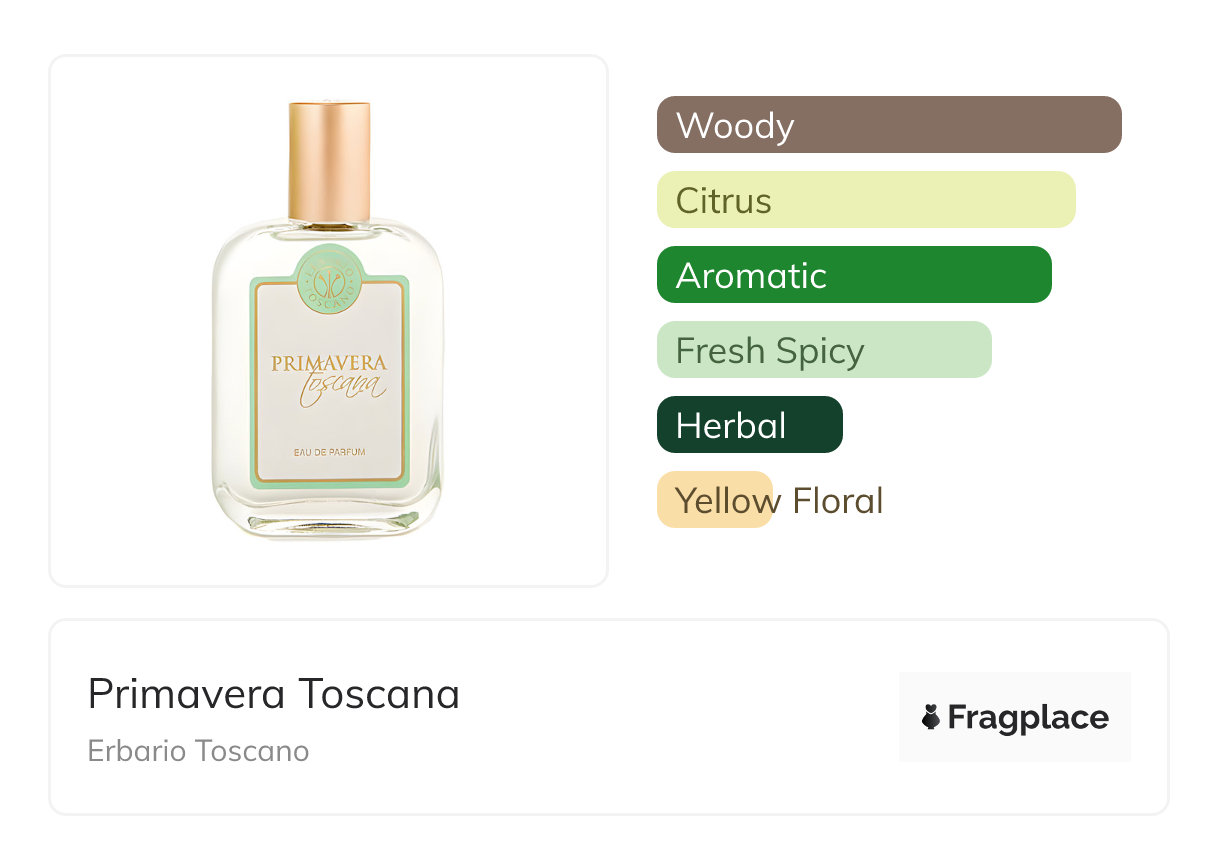Screen dimensions: 1218x864
Task: Open the Erbario Toscano brand link
Action: 198,750
